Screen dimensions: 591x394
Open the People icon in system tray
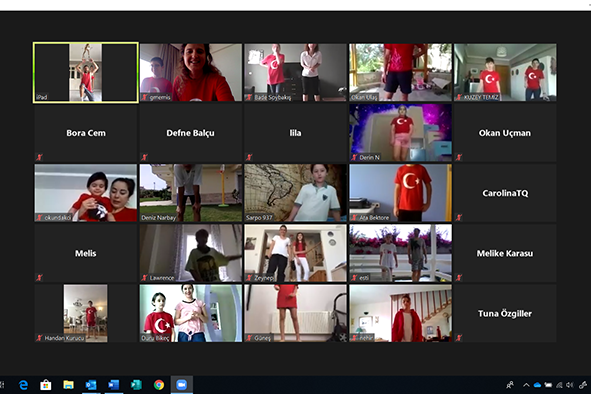click(x=510, y=385)
